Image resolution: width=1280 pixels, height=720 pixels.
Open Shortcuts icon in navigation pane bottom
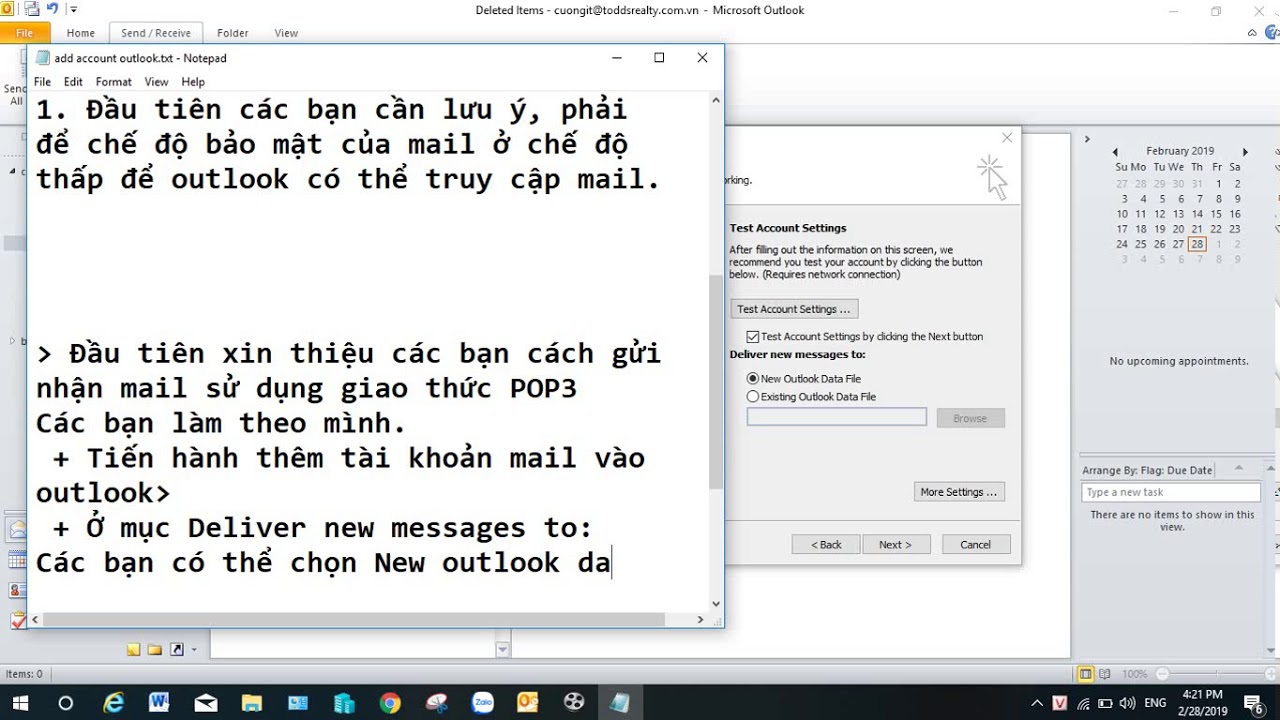[177, 650]
